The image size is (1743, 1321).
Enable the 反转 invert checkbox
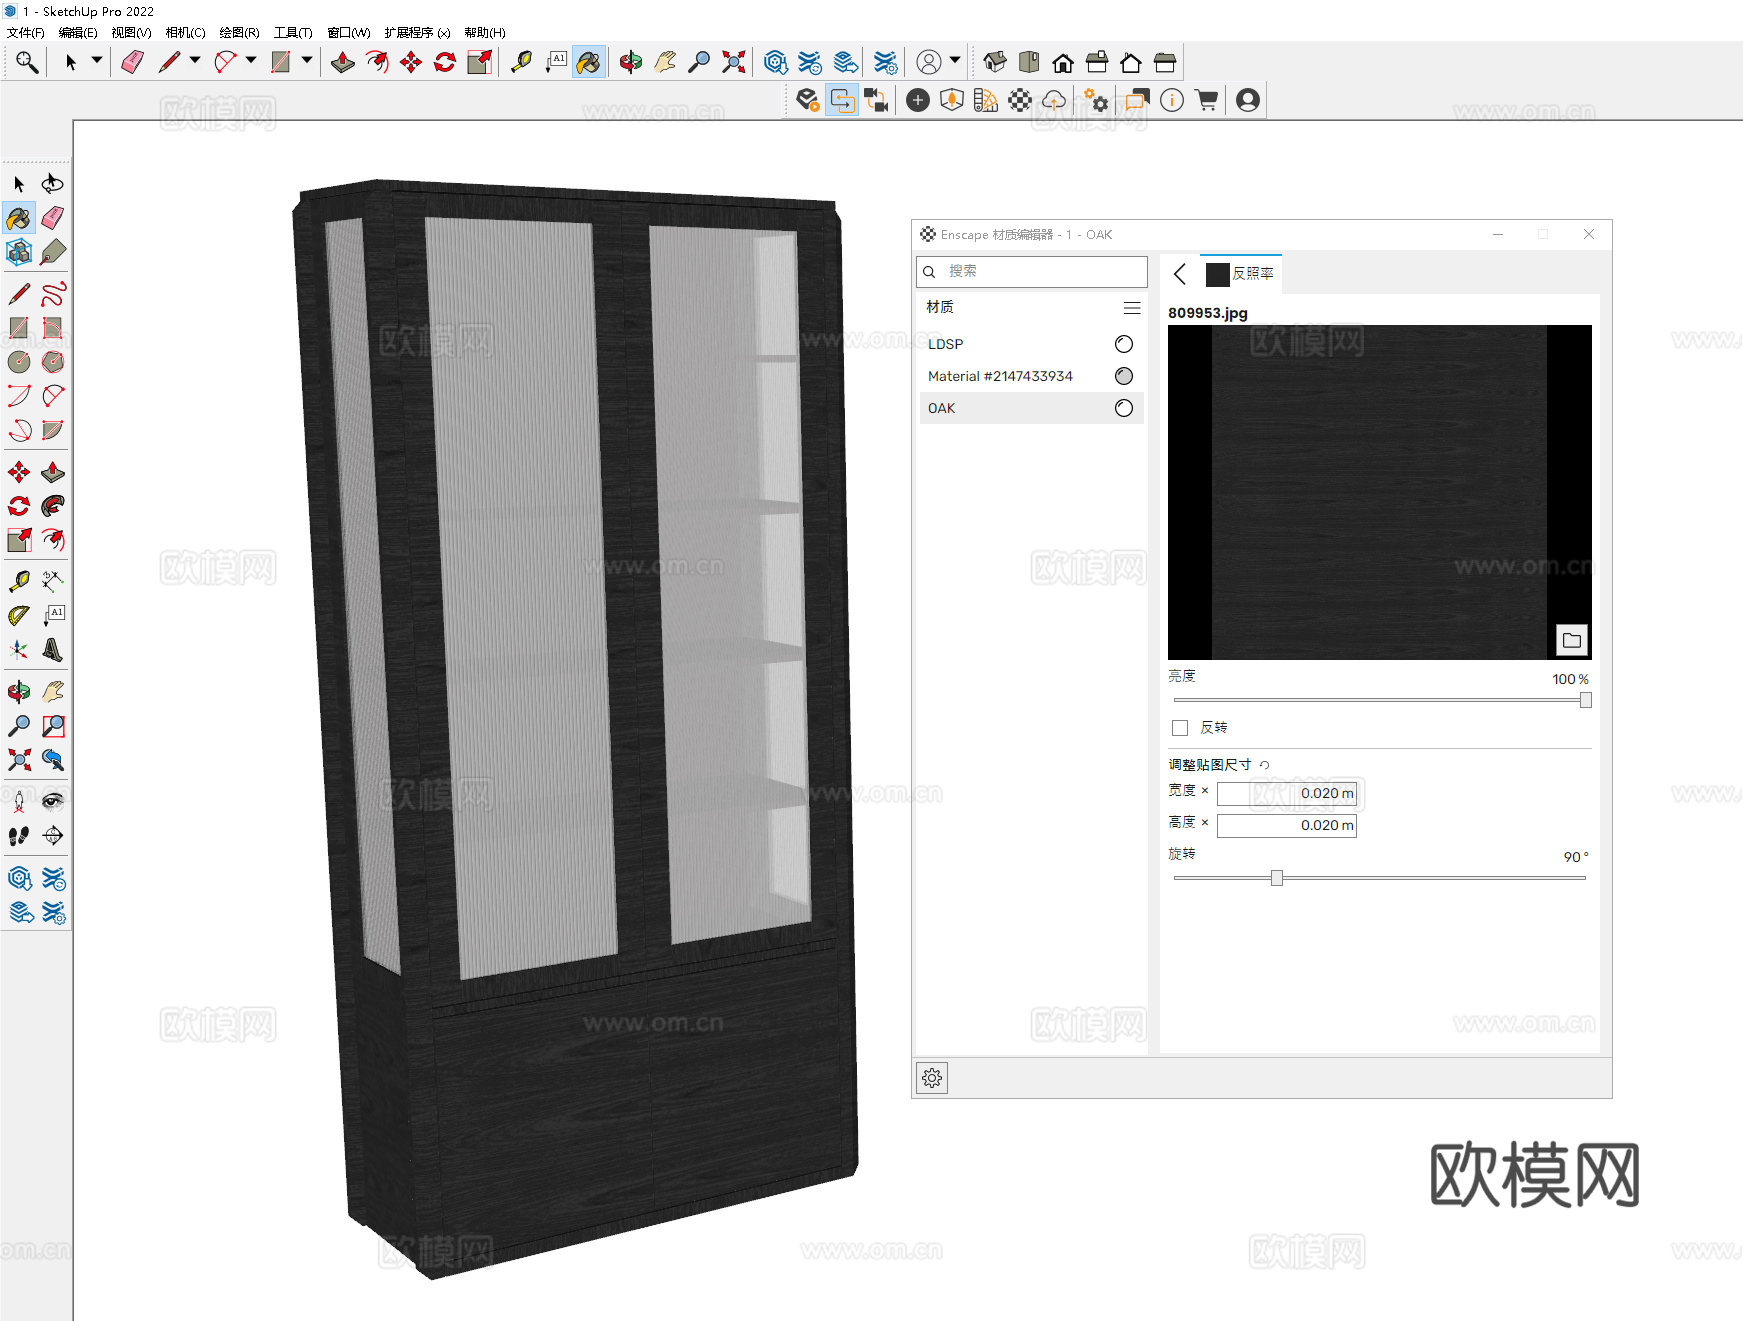pyautogui.click(x=1180, y=728)
